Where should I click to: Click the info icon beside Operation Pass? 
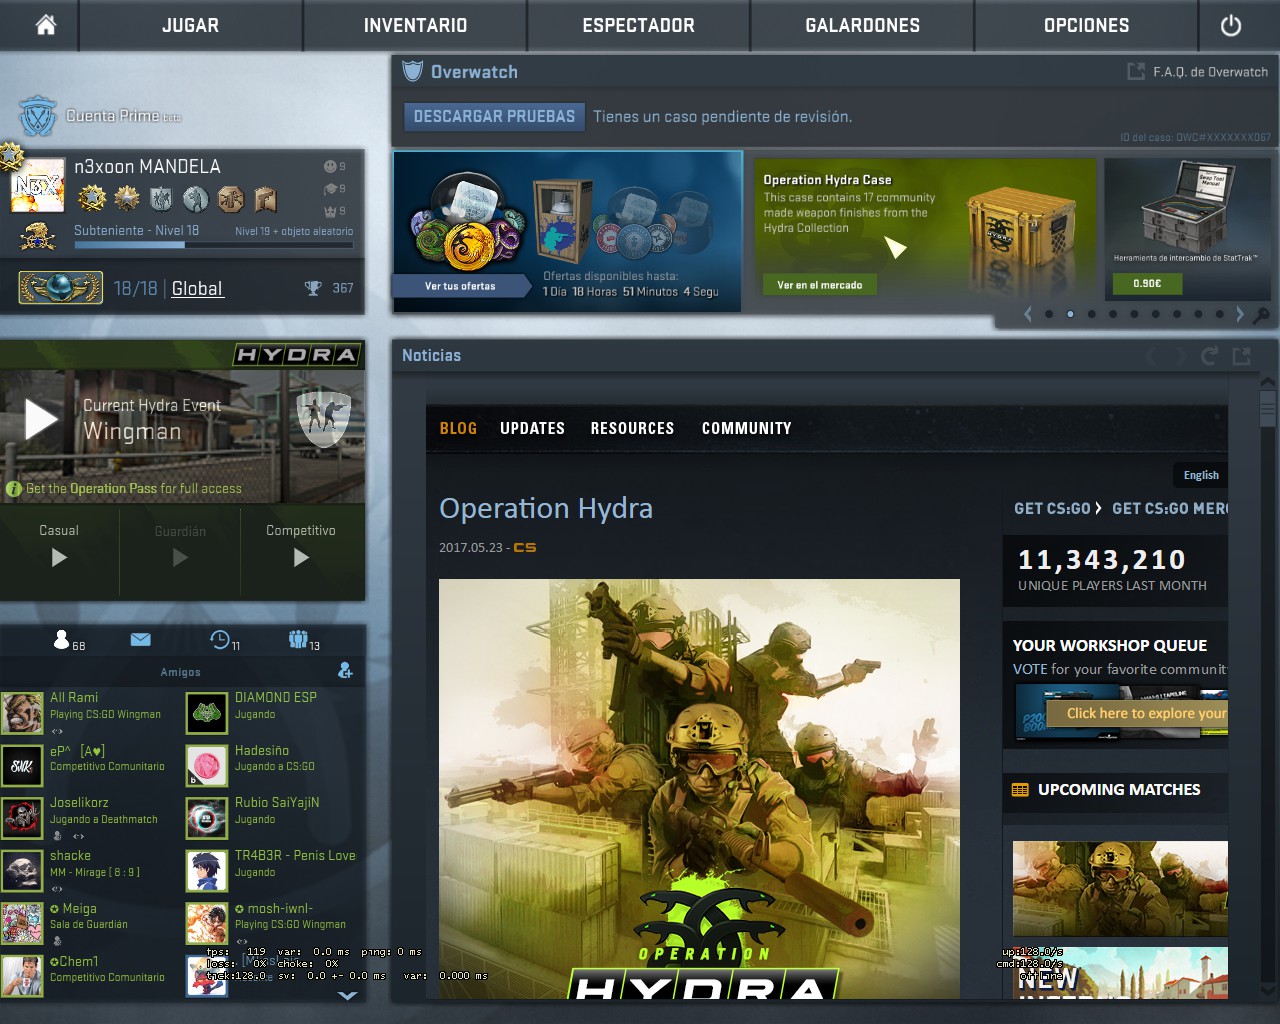[x=14, y=489]
